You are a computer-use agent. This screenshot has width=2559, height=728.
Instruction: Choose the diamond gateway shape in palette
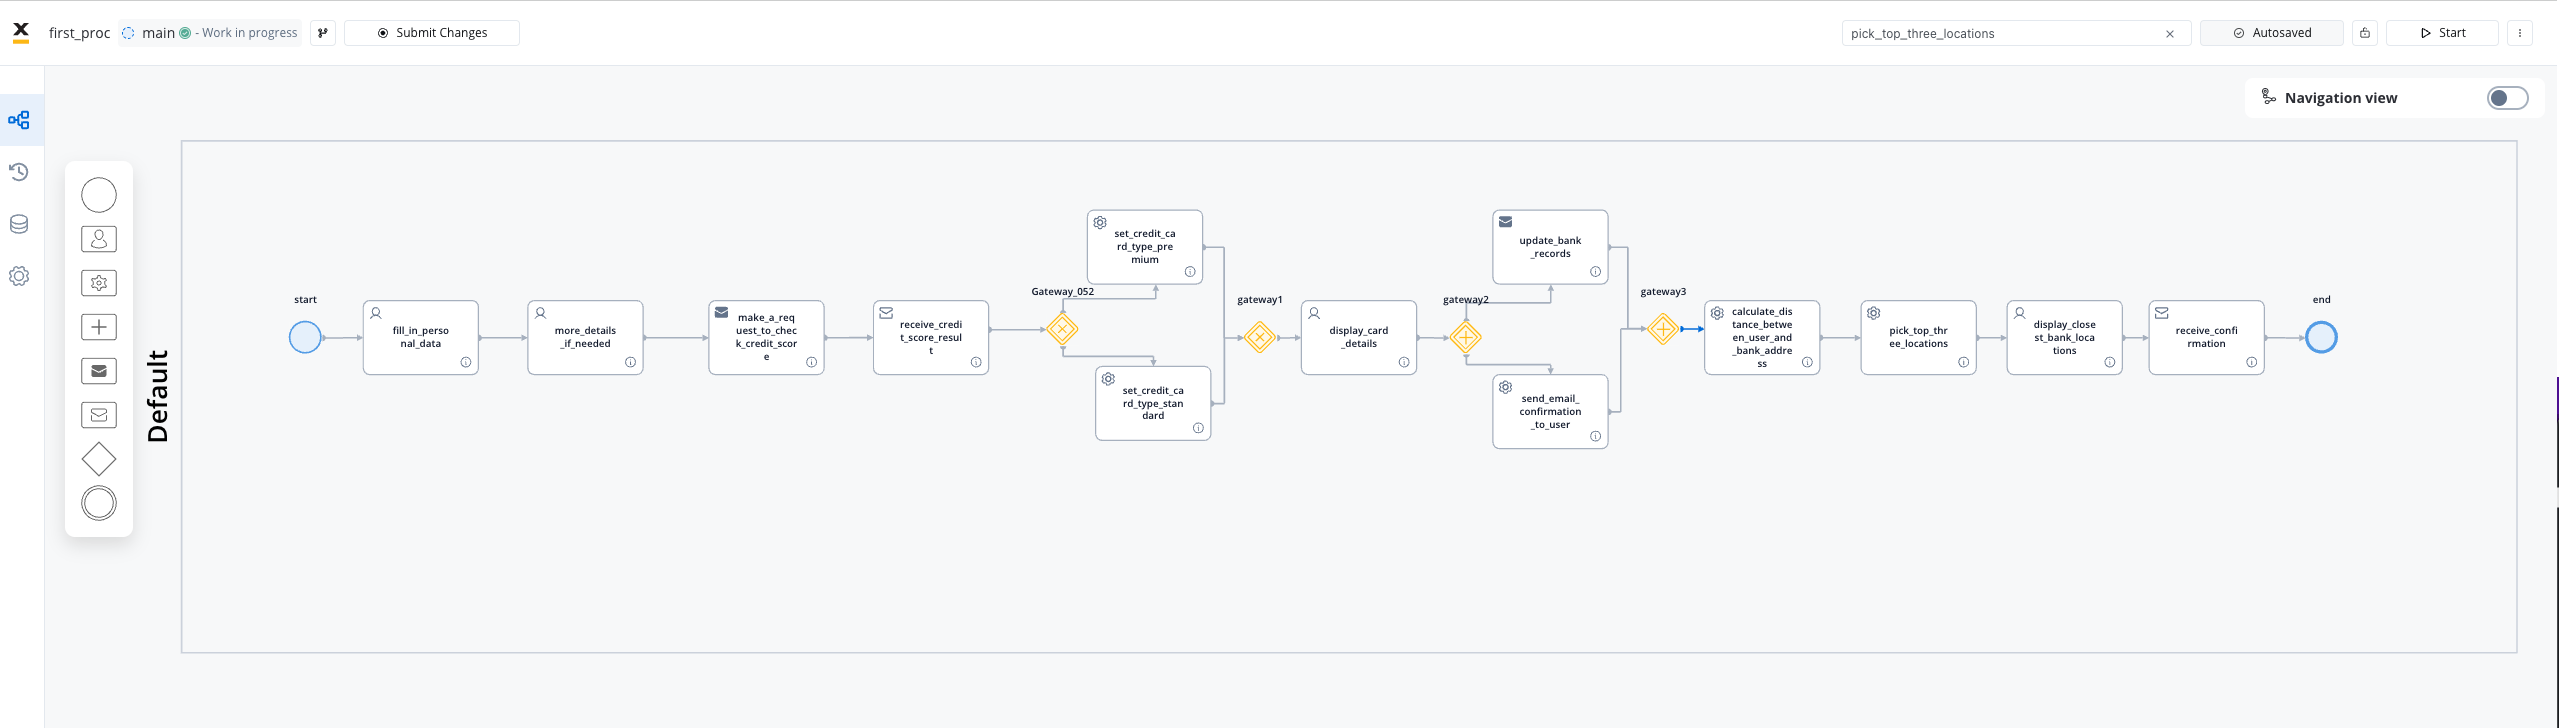pos(99,459)
